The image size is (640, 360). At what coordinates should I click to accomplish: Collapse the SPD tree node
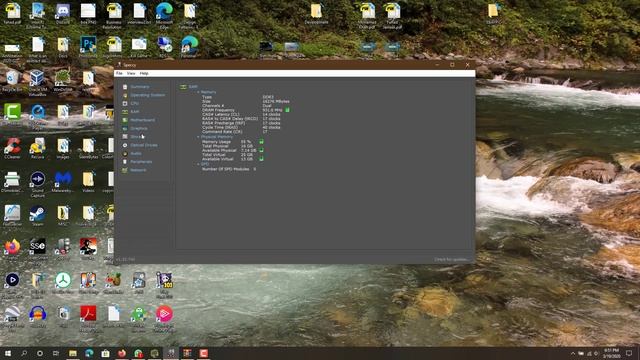coord(198,164)
